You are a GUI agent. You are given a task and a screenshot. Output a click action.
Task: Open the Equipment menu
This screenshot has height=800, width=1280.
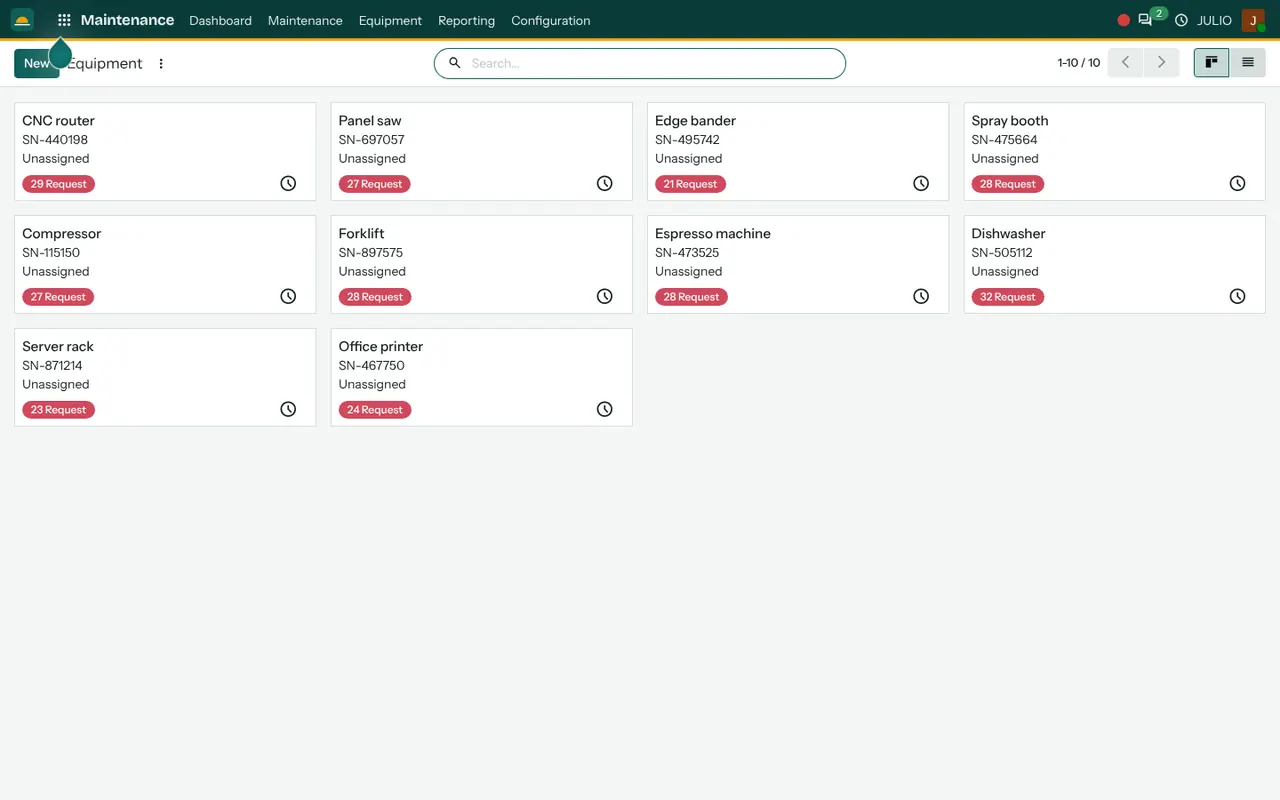pos(390,20)
